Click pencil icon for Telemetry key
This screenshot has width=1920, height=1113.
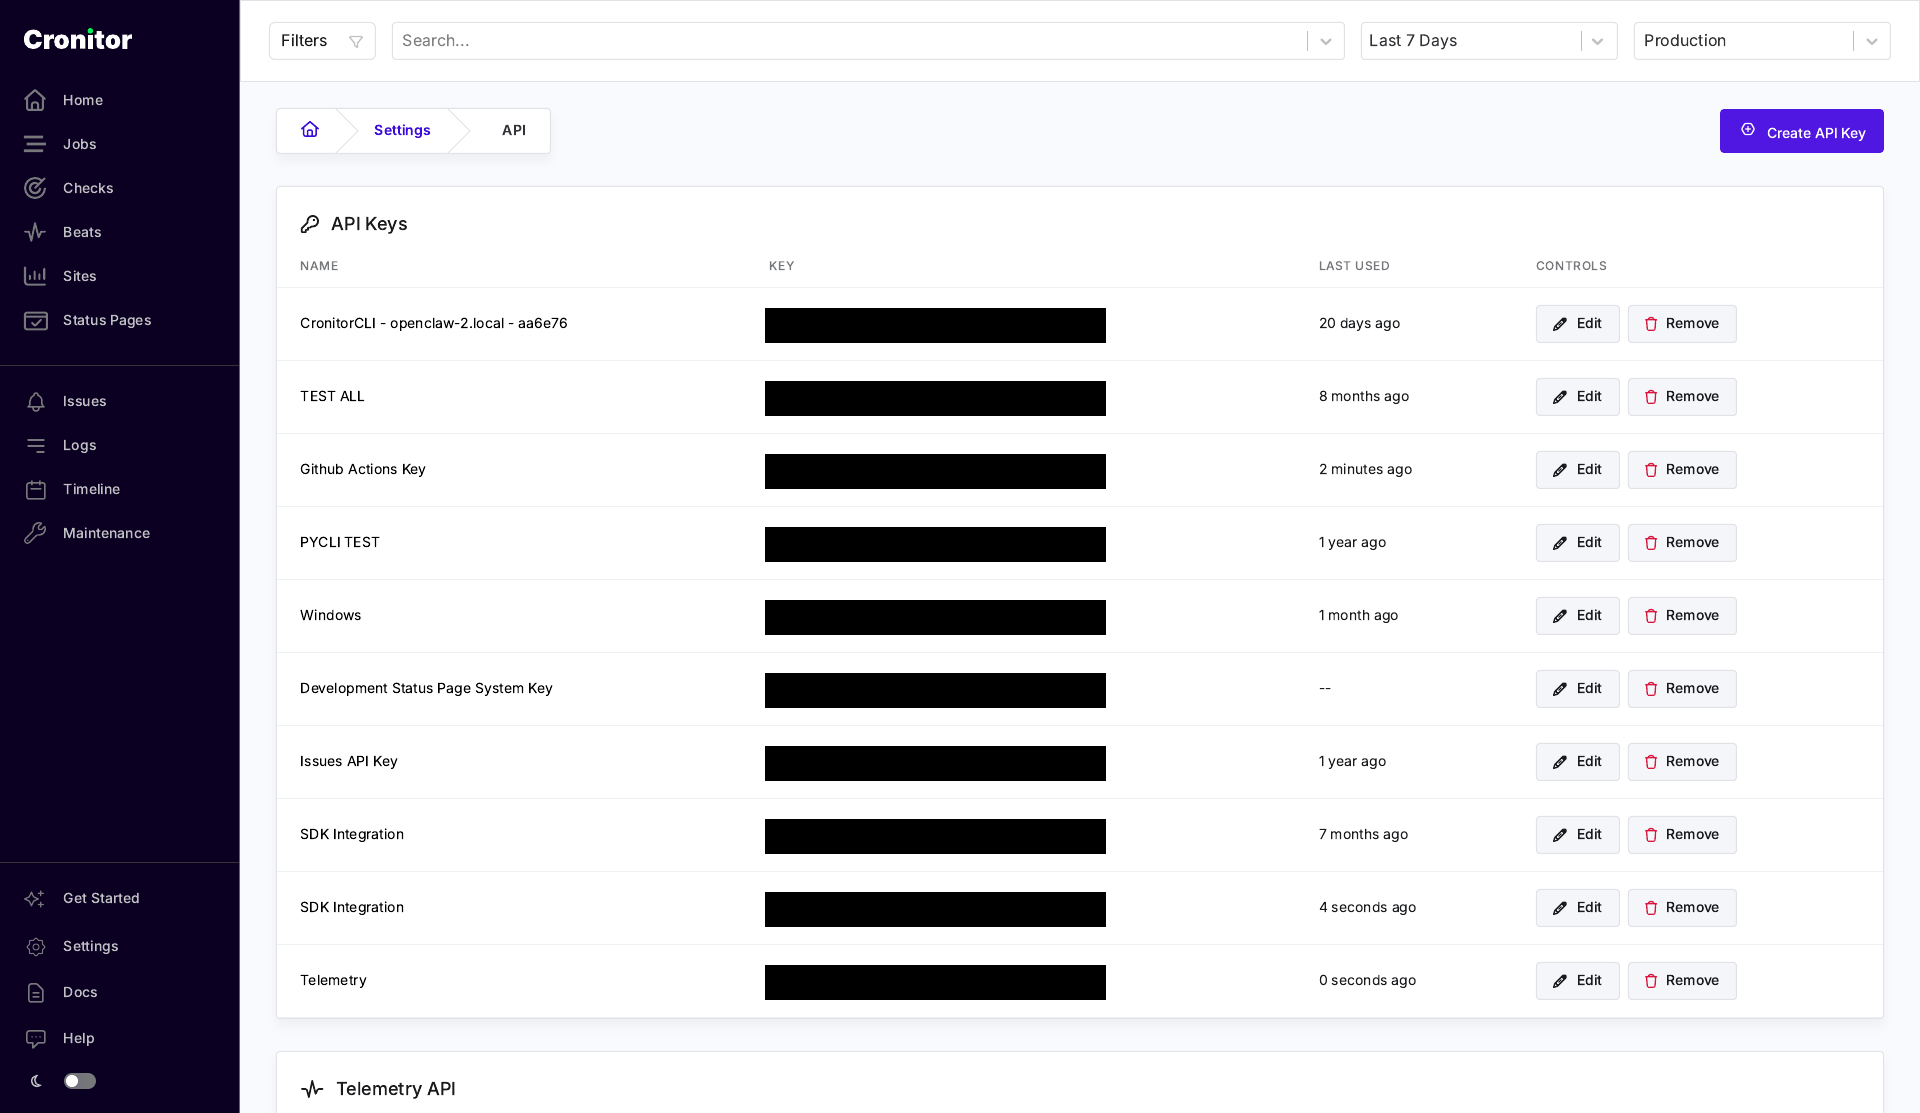tap(1560, 981)
